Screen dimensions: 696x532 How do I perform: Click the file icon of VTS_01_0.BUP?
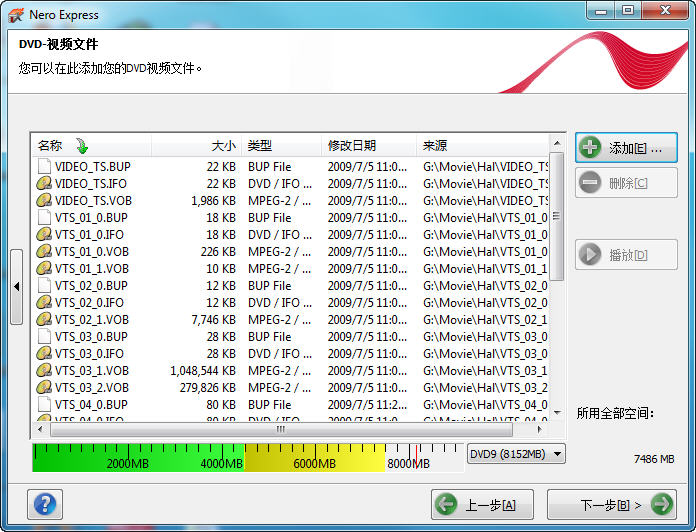44,217
